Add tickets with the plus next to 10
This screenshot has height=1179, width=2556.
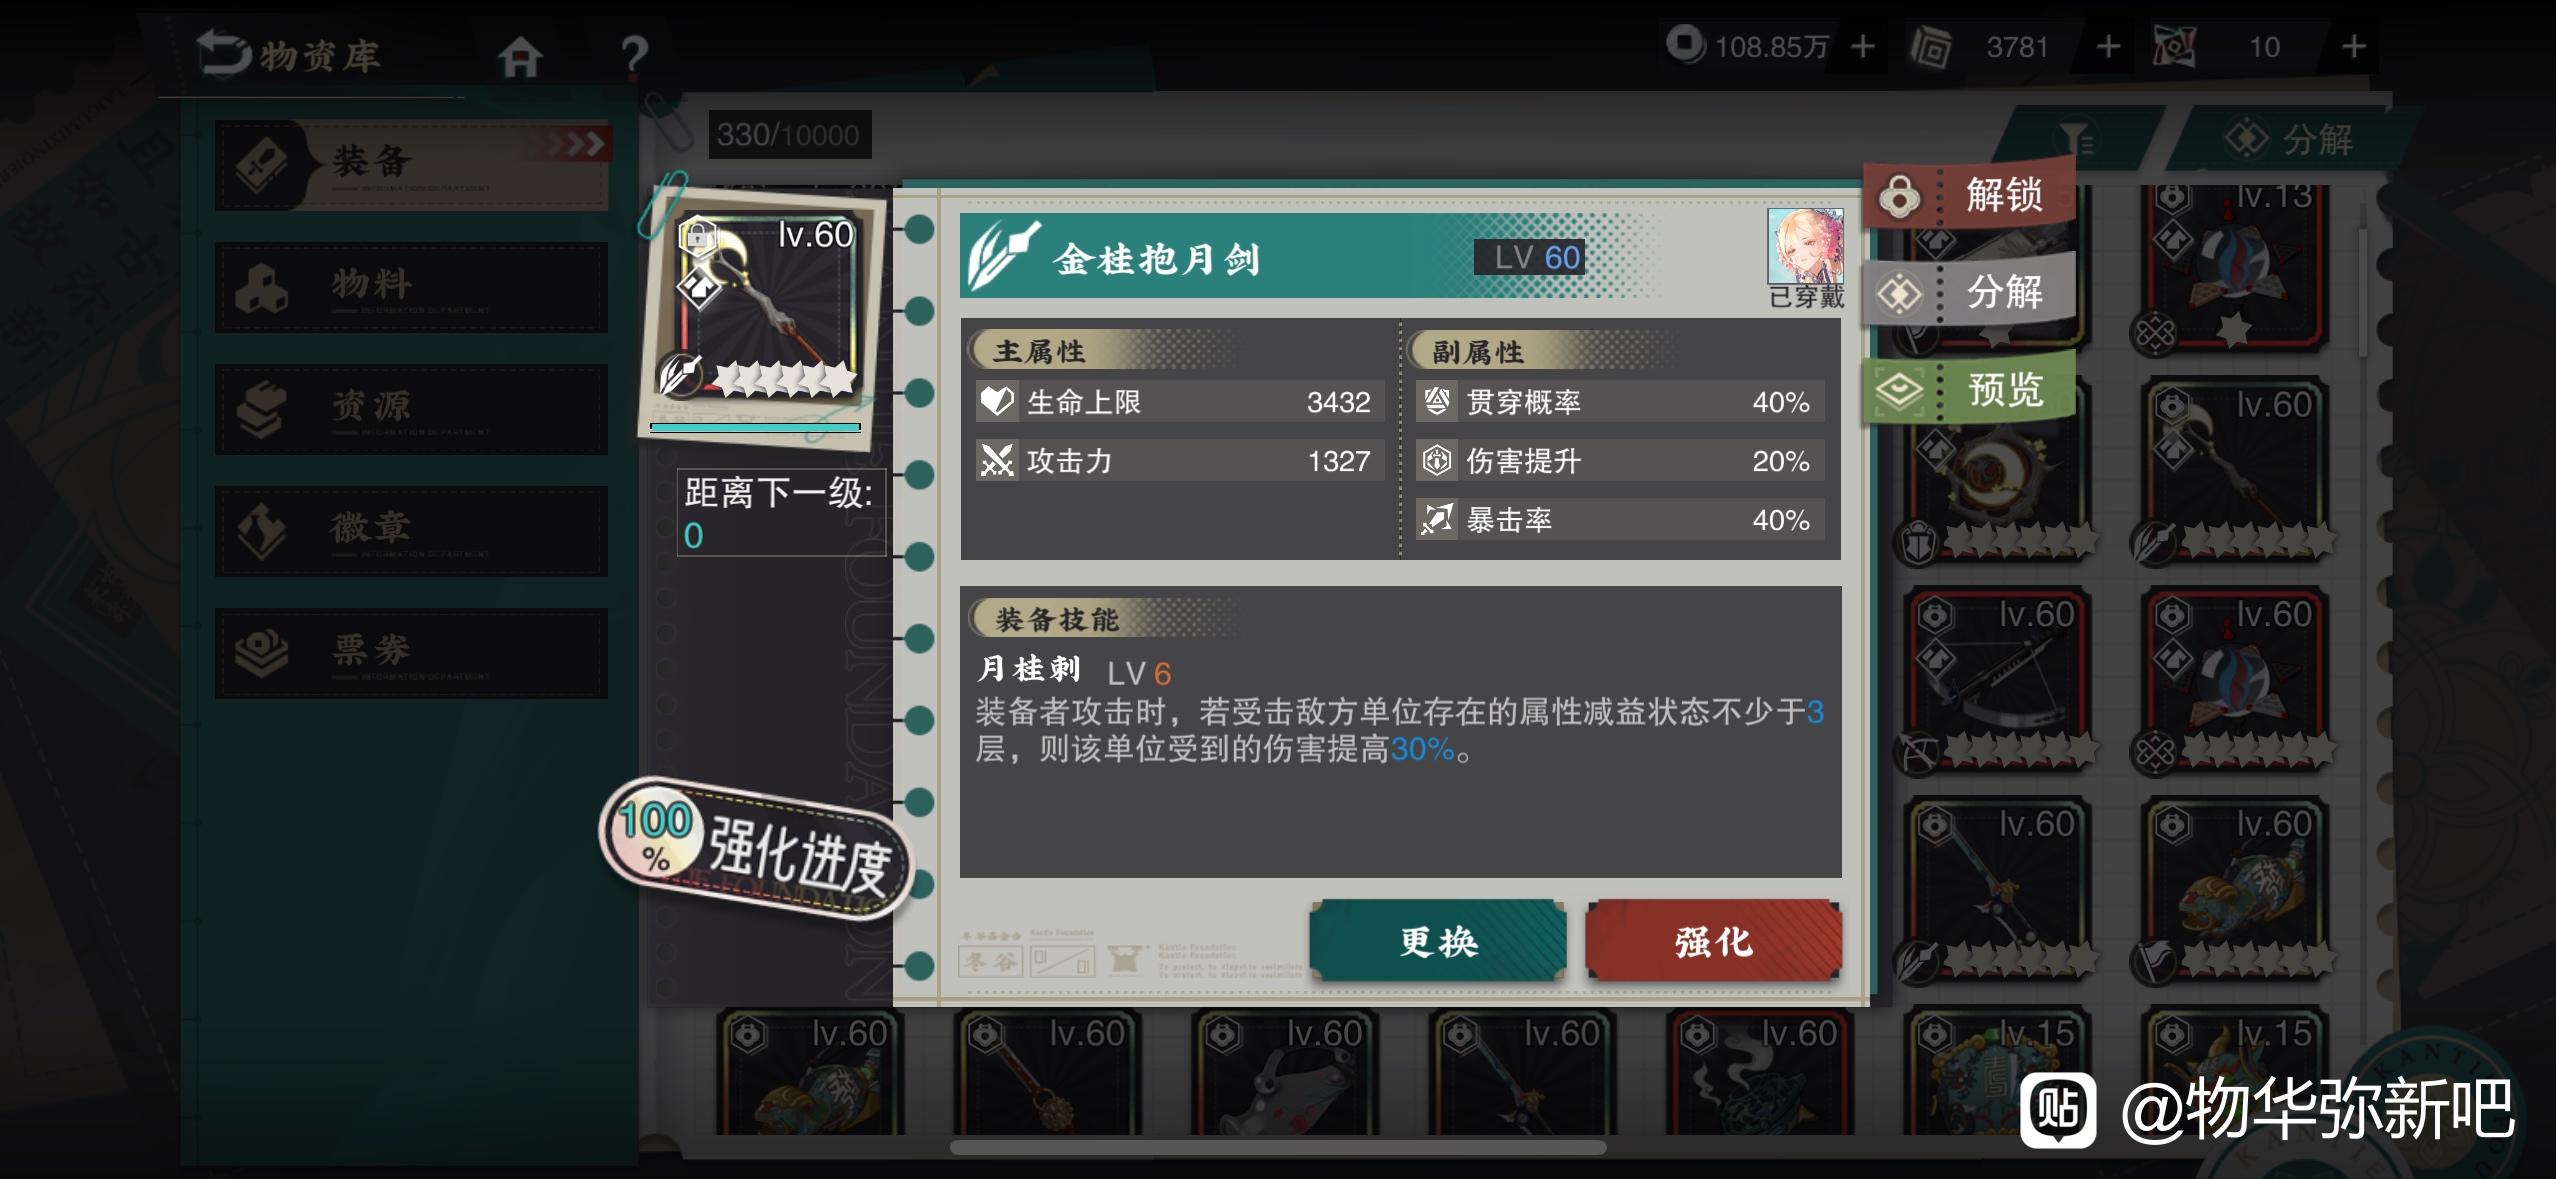[2354, 47]
